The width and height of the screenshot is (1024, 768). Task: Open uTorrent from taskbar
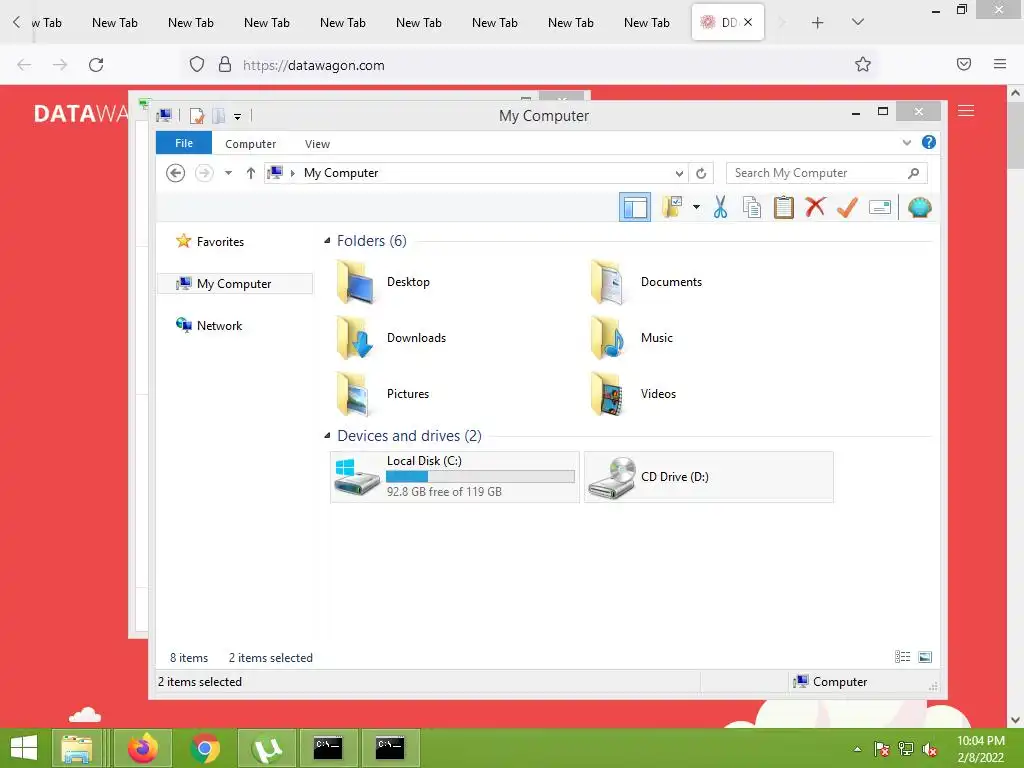(267, 748)
